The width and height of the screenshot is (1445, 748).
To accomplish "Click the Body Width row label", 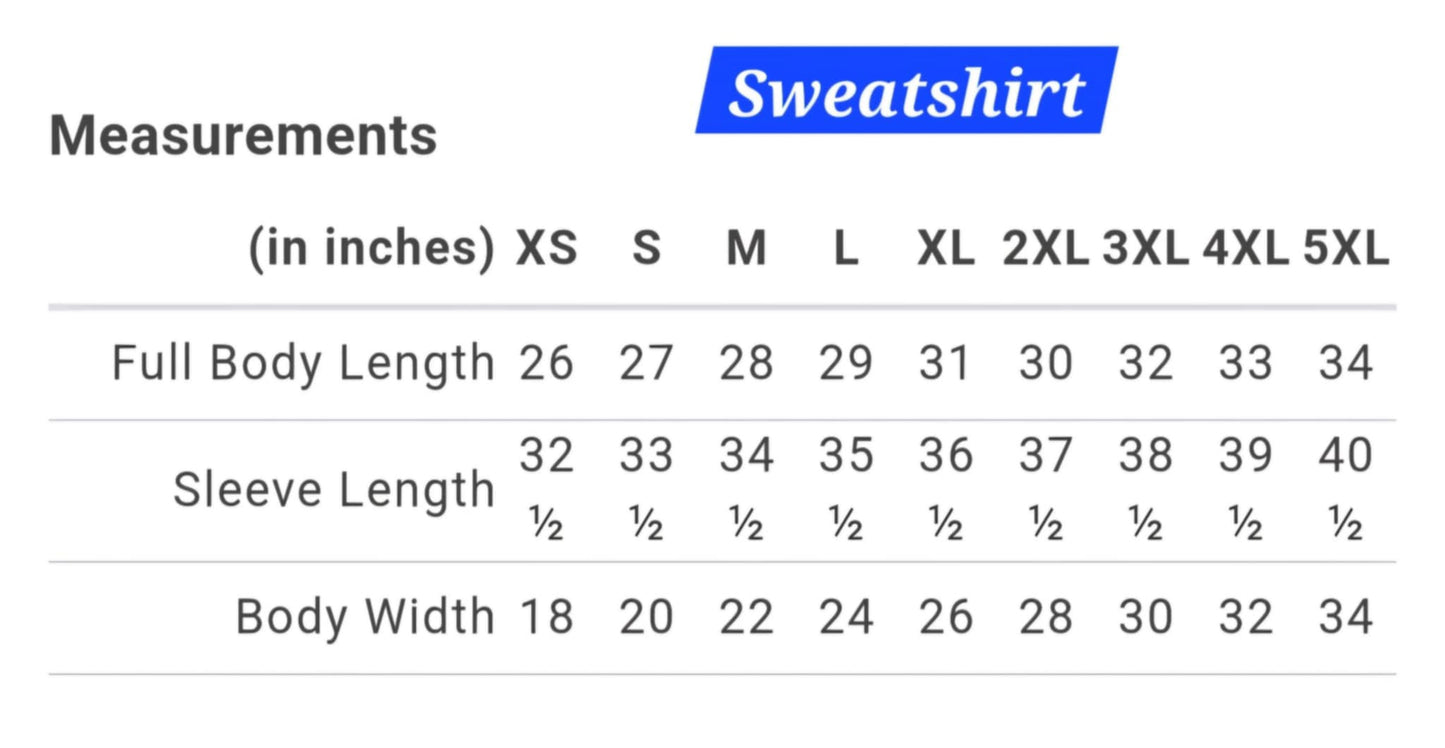I will point(365,617).
